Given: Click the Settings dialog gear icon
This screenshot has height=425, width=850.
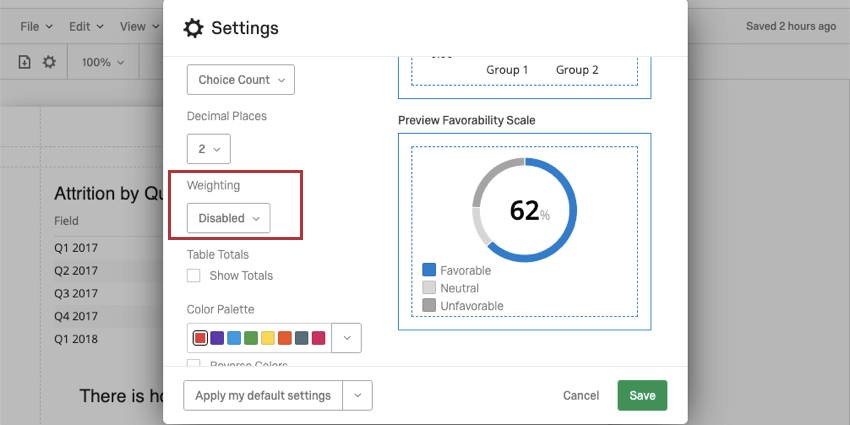Looking at the screenshot, I should pos(193,28).
